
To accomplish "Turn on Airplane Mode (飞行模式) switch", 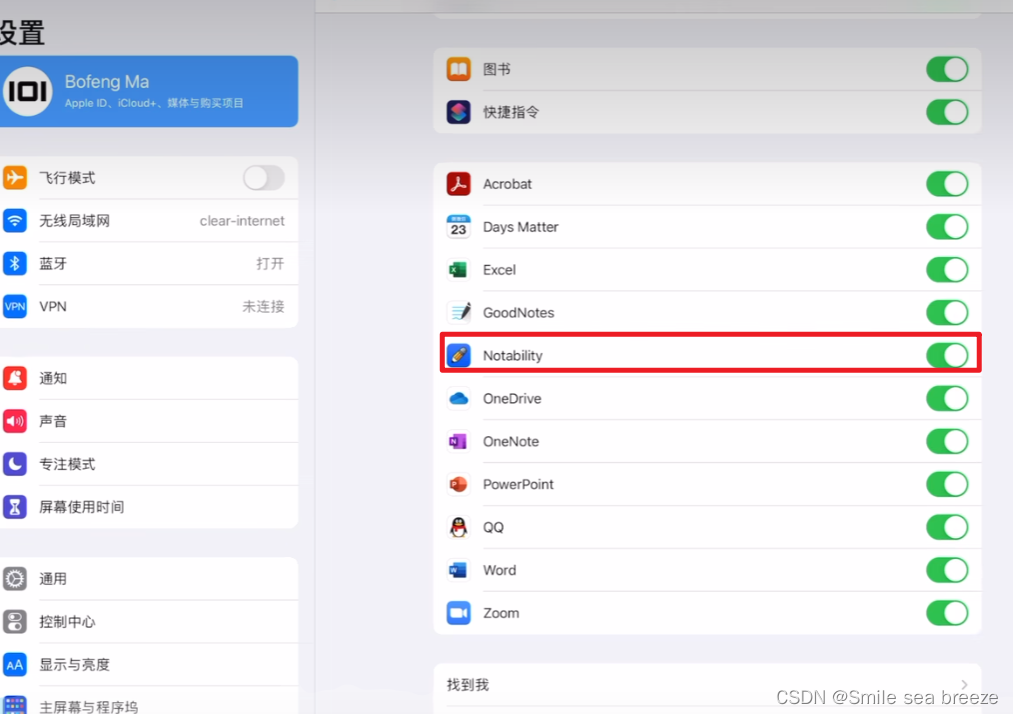I will (264, 178).
